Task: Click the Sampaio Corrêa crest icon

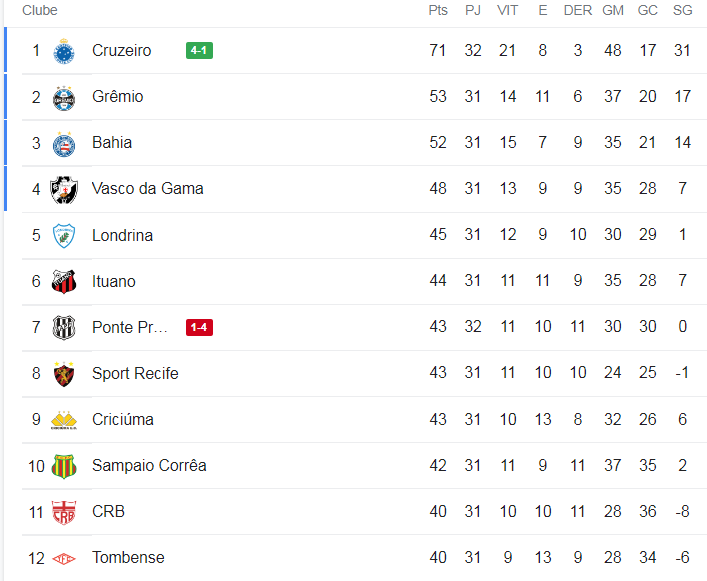Action: 64,466
